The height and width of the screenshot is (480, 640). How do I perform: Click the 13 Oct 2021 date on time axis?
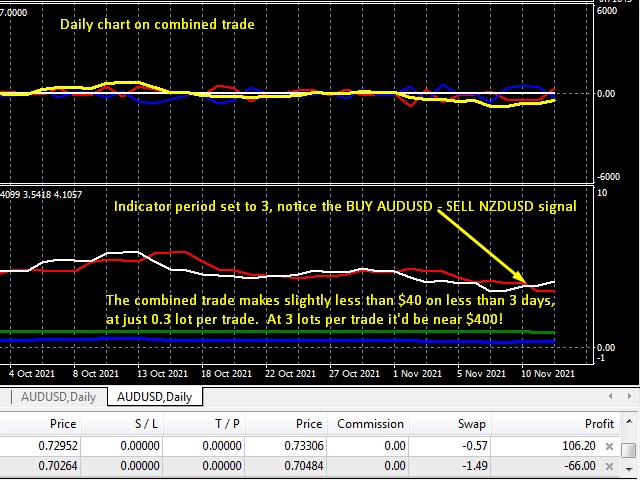pyautogui.click(x=162, y=373)
